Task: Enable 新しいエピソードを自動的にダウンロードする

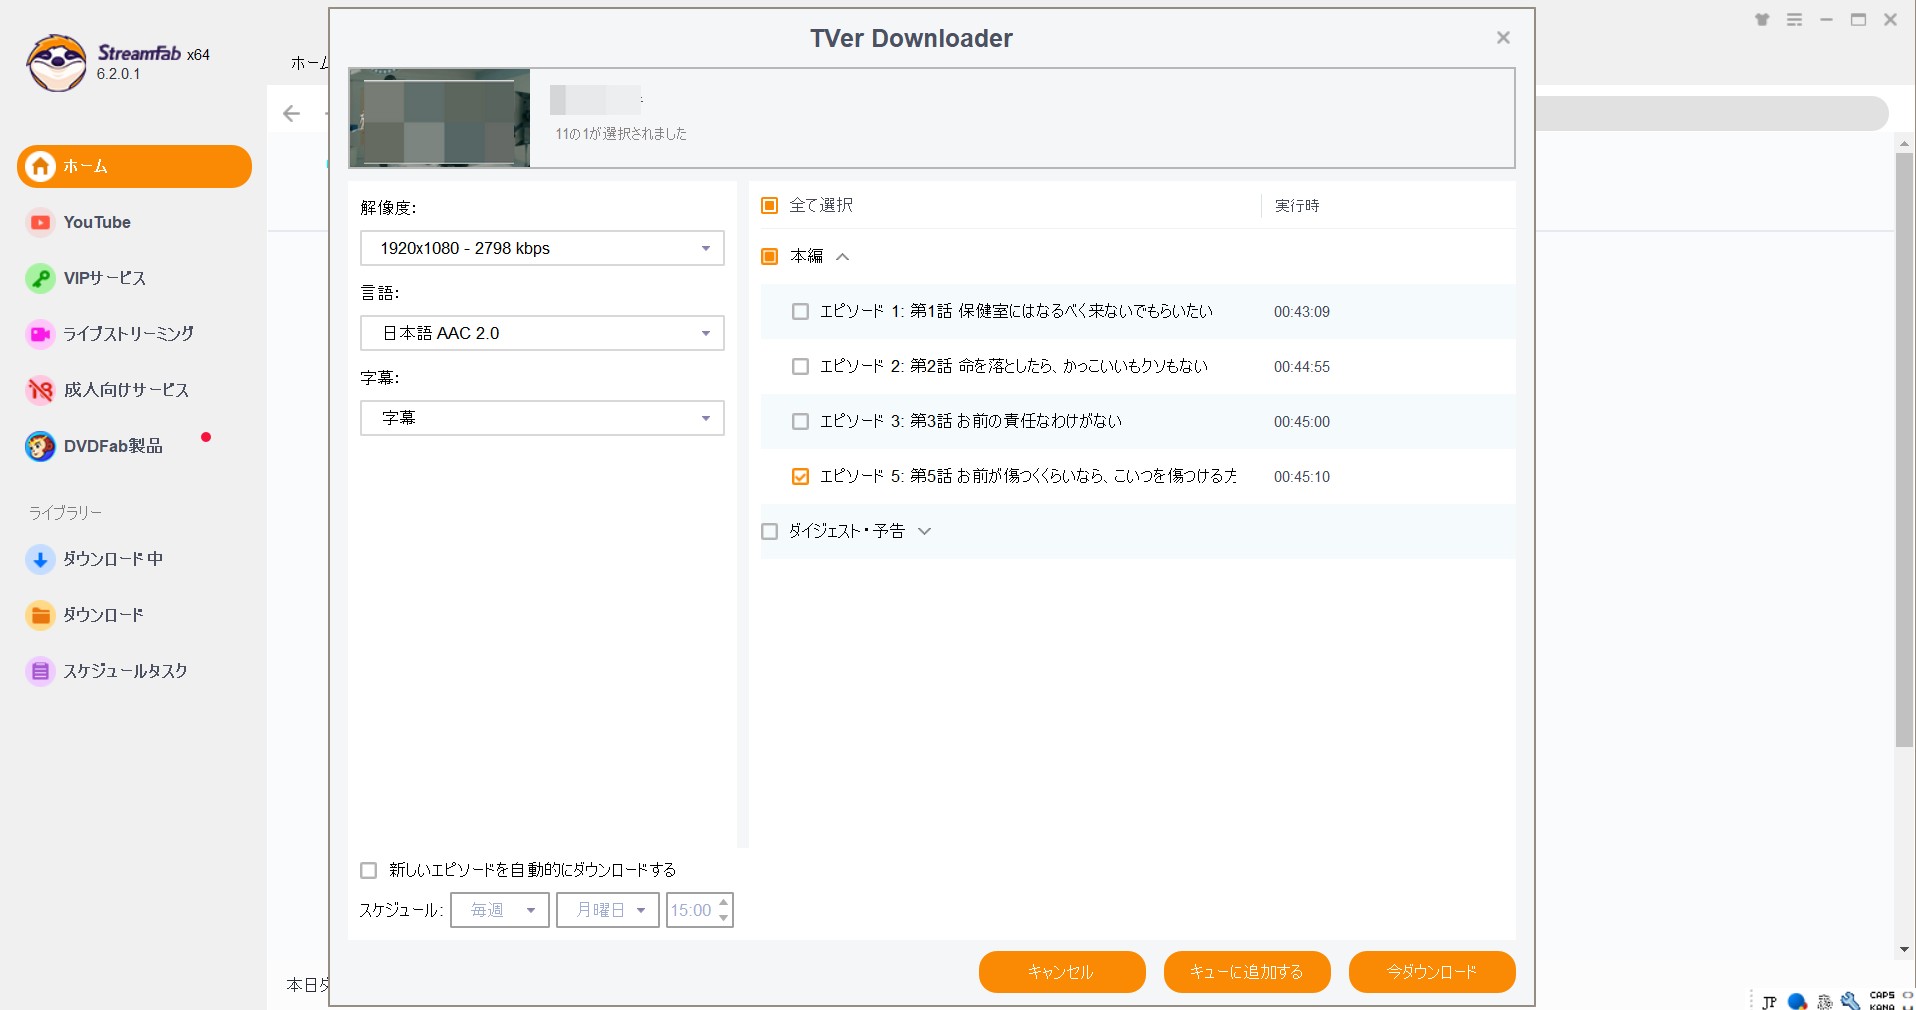Action: [368, 870]
